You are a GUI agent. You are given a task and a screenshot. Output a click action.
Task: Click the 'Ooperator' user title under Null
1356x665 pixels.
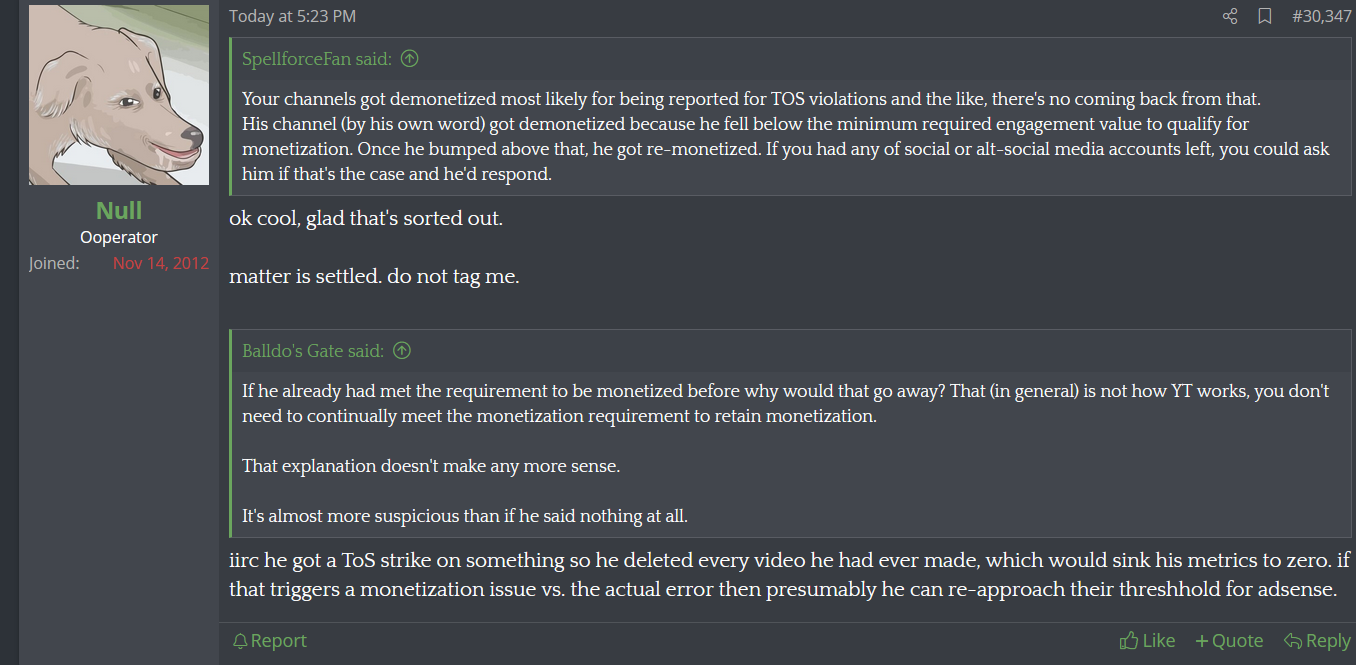pyautogui.click(x=119, y=238)
